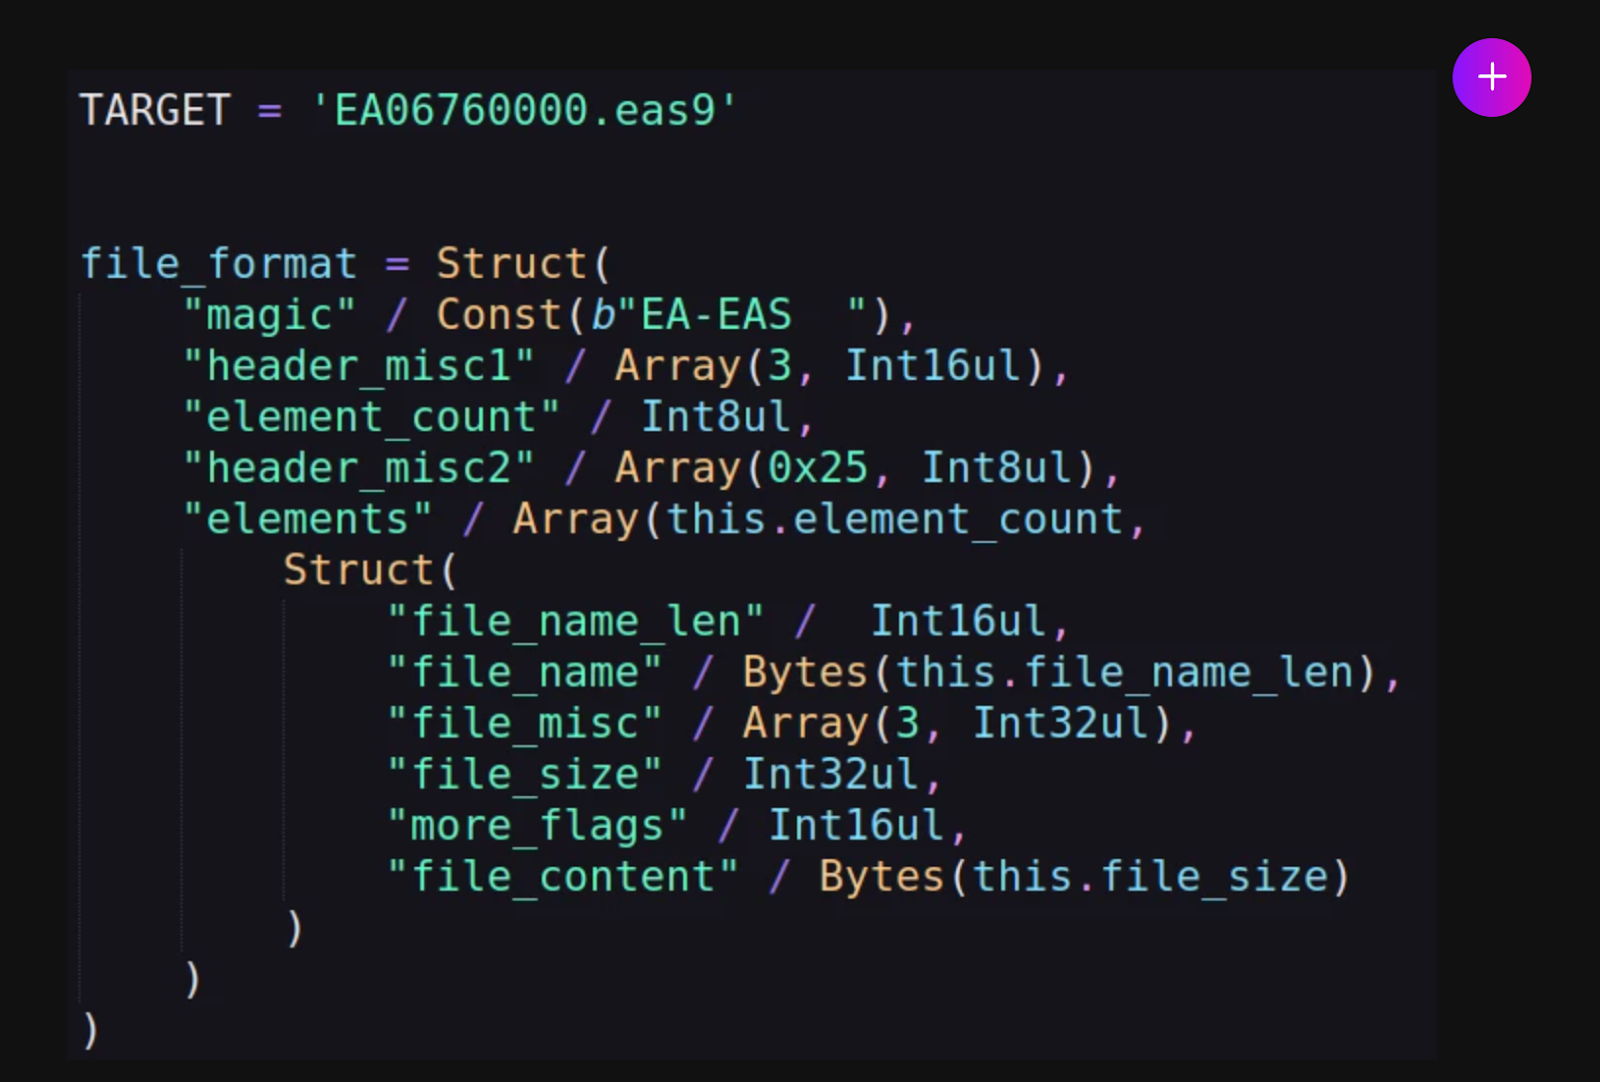Click the Const keyword
Screen dimensions: 1600x1082
[499, 315]
